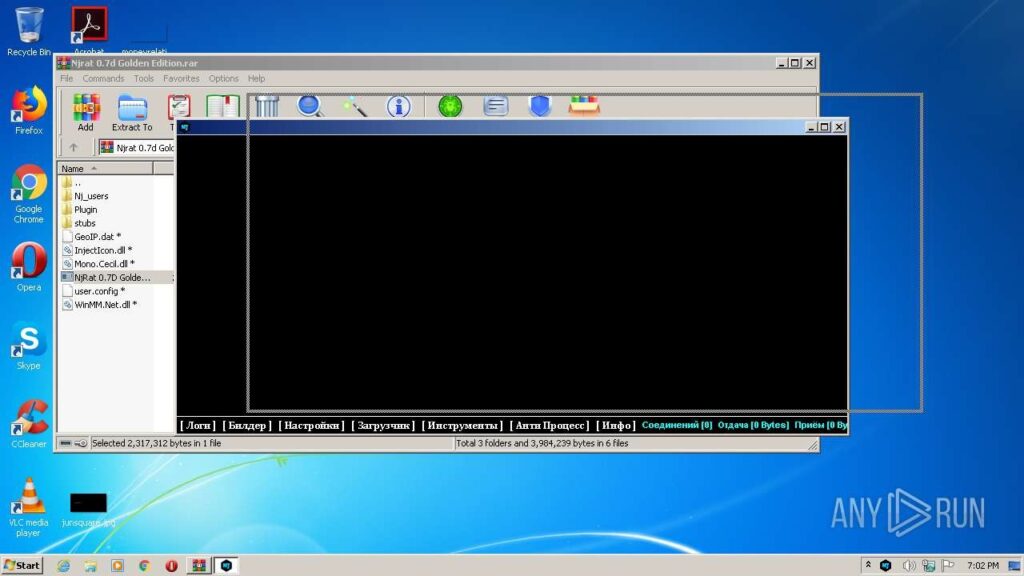Open the Tools menu in WinRAR
Image resolution: width=1024 pixels, height=576 pixels.
click(x=144, y=78)
